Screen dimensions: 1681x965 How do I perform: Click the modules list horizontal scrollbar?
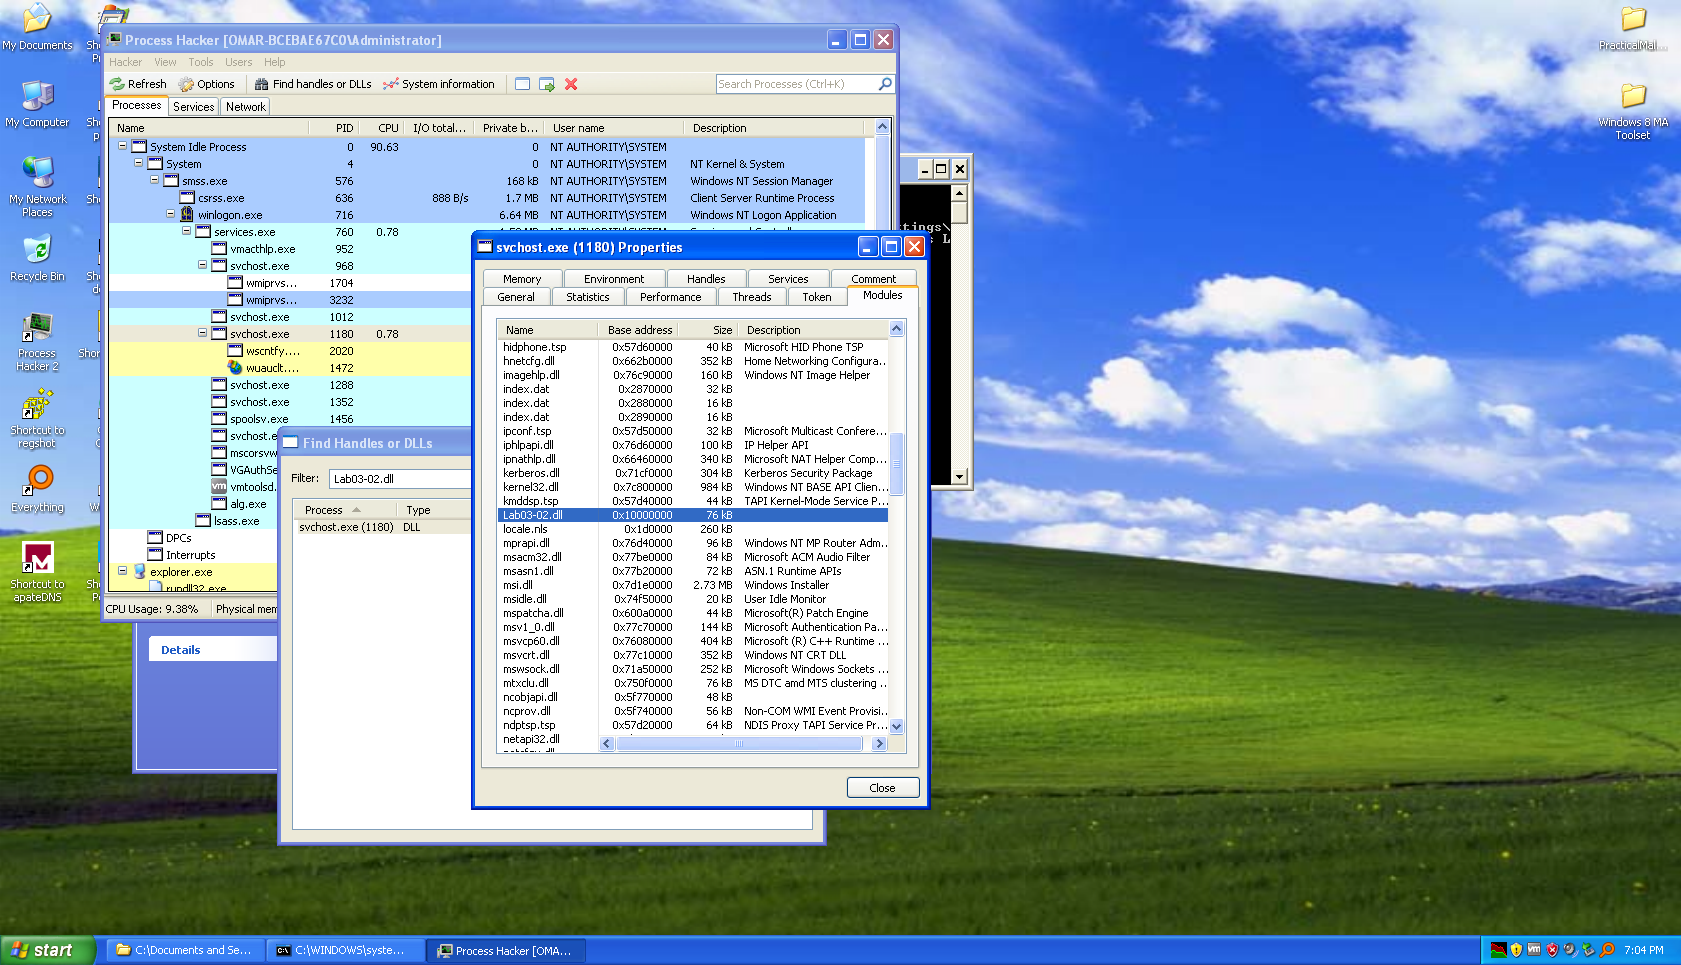(x=739, y=744)
